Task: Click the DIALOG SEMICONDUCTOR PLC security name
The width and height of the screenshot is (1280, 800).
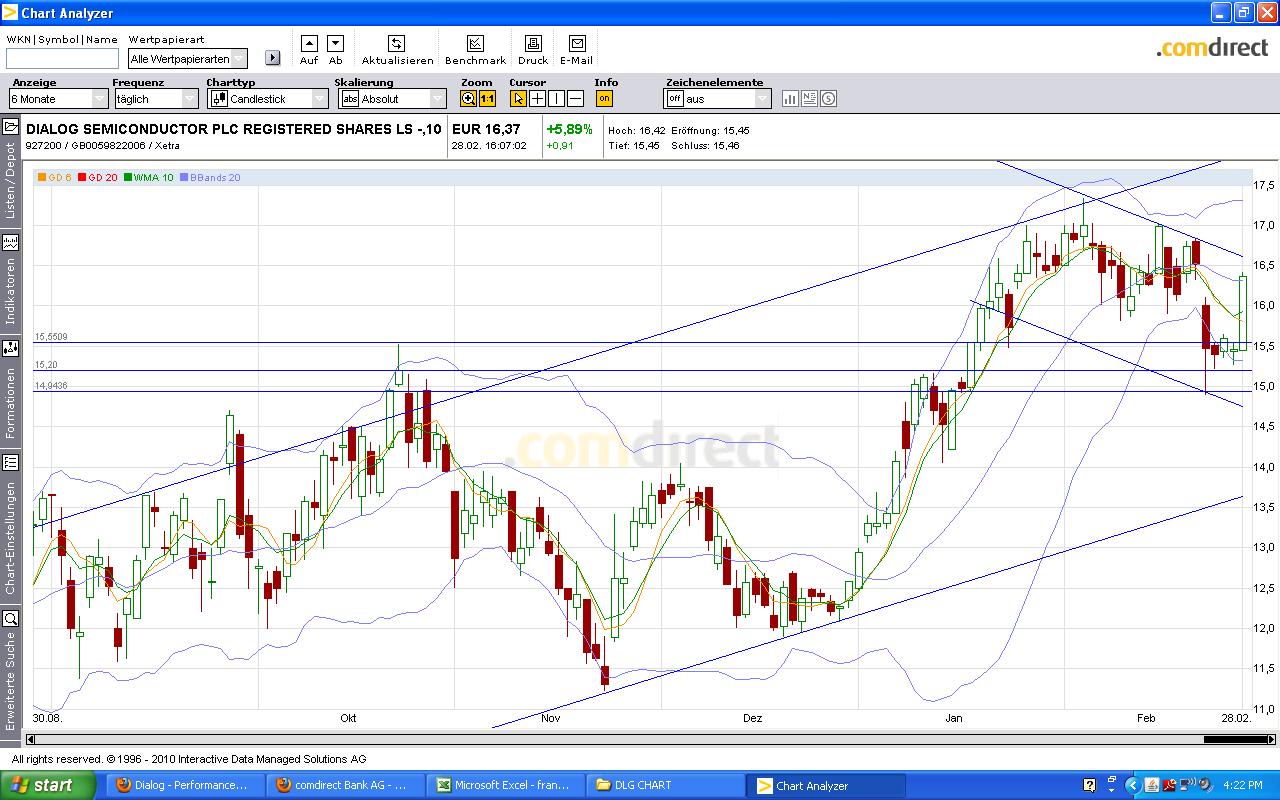Action: (234, 129)
